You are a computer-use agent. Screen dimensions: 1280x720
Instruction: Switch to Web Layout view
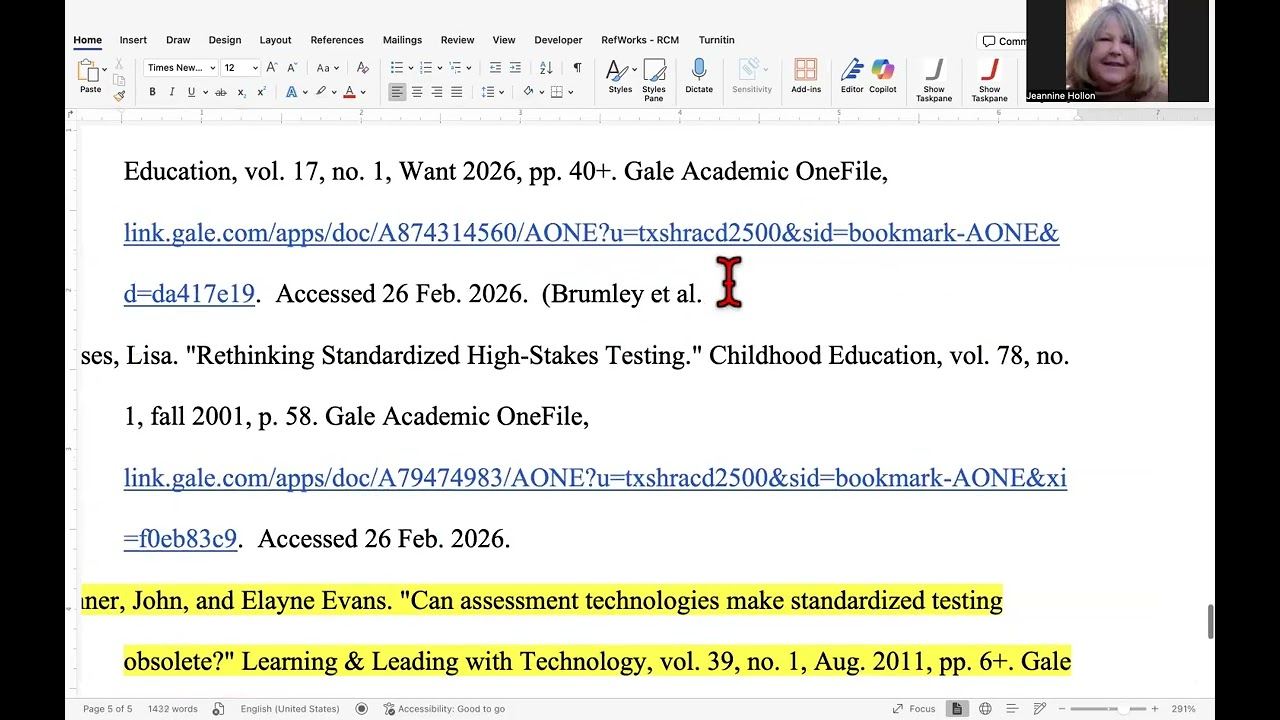985,709
